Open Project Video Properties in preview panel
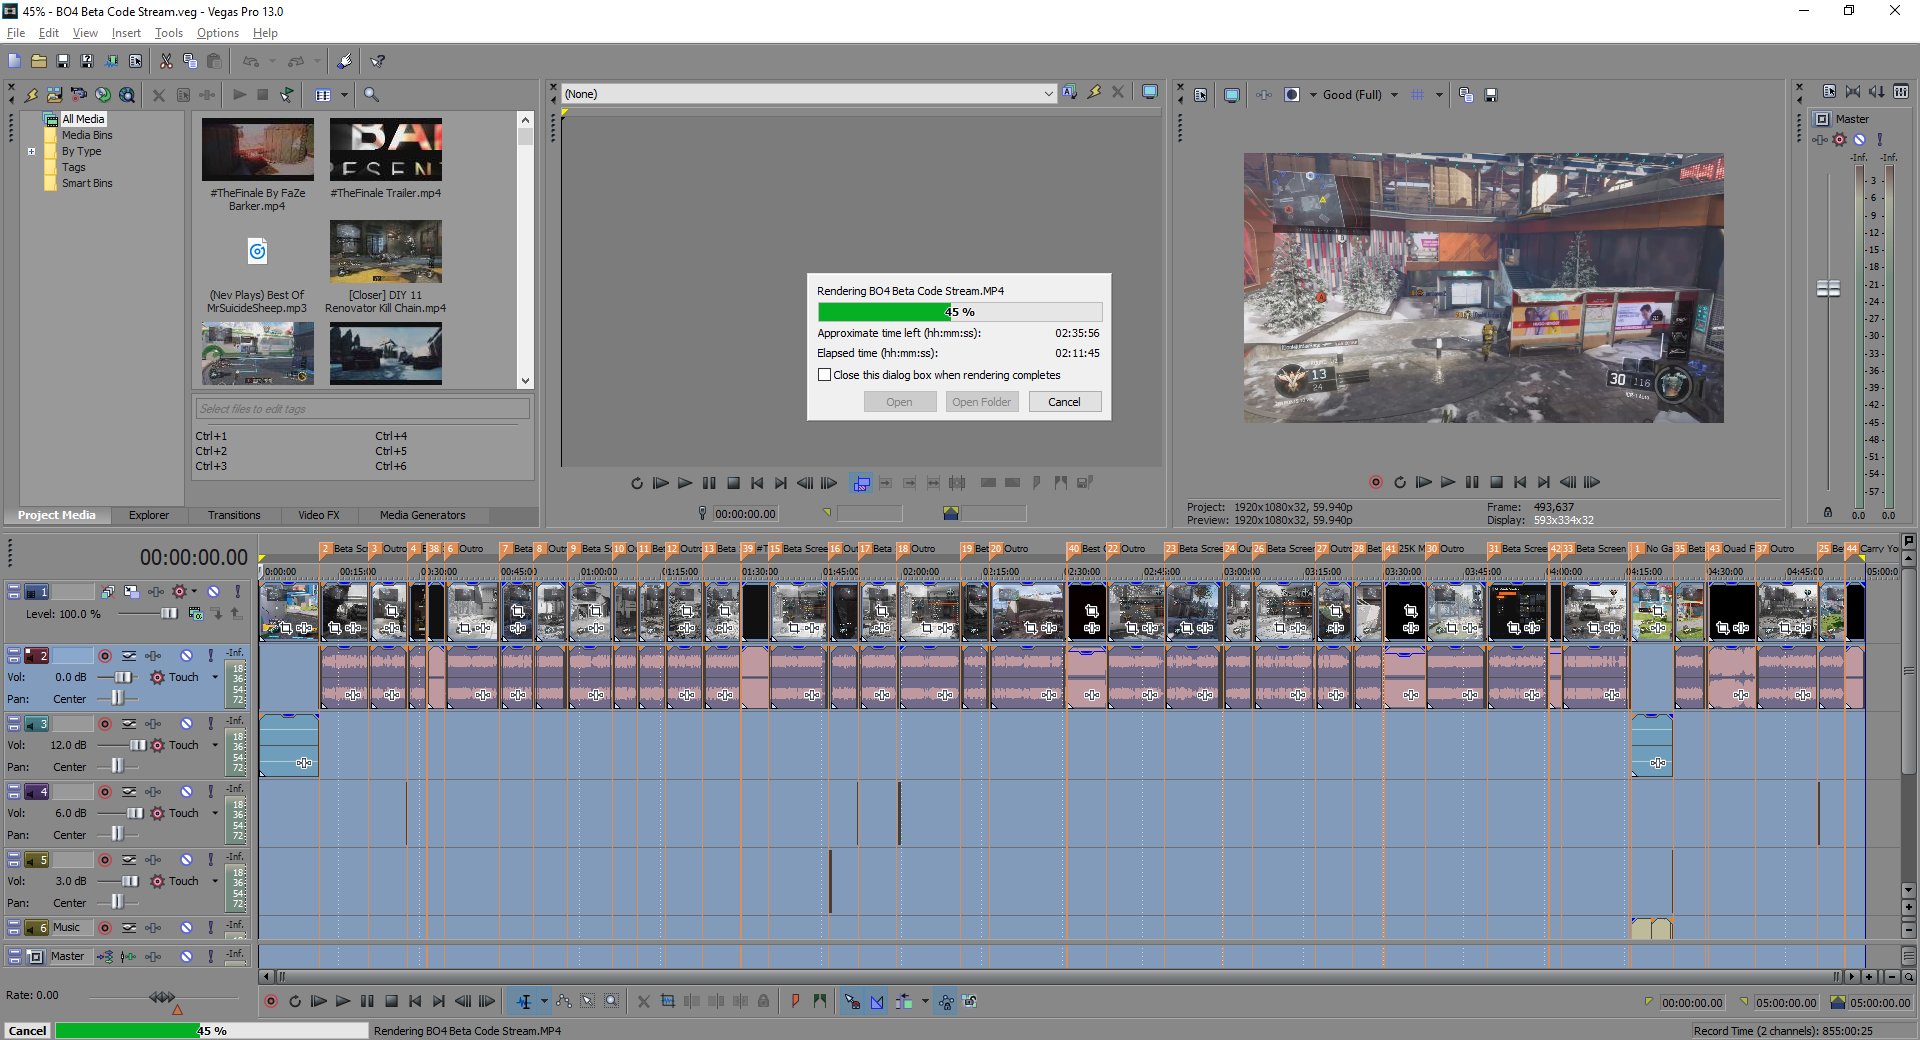 pyautogui.click(x=1201, y=95)
